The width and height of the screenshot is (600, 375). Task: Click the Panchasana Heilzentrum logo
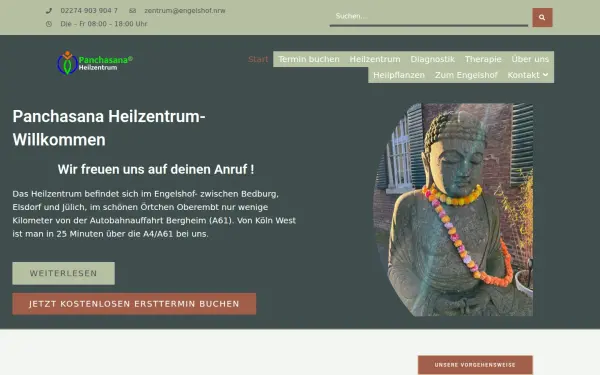95,63
